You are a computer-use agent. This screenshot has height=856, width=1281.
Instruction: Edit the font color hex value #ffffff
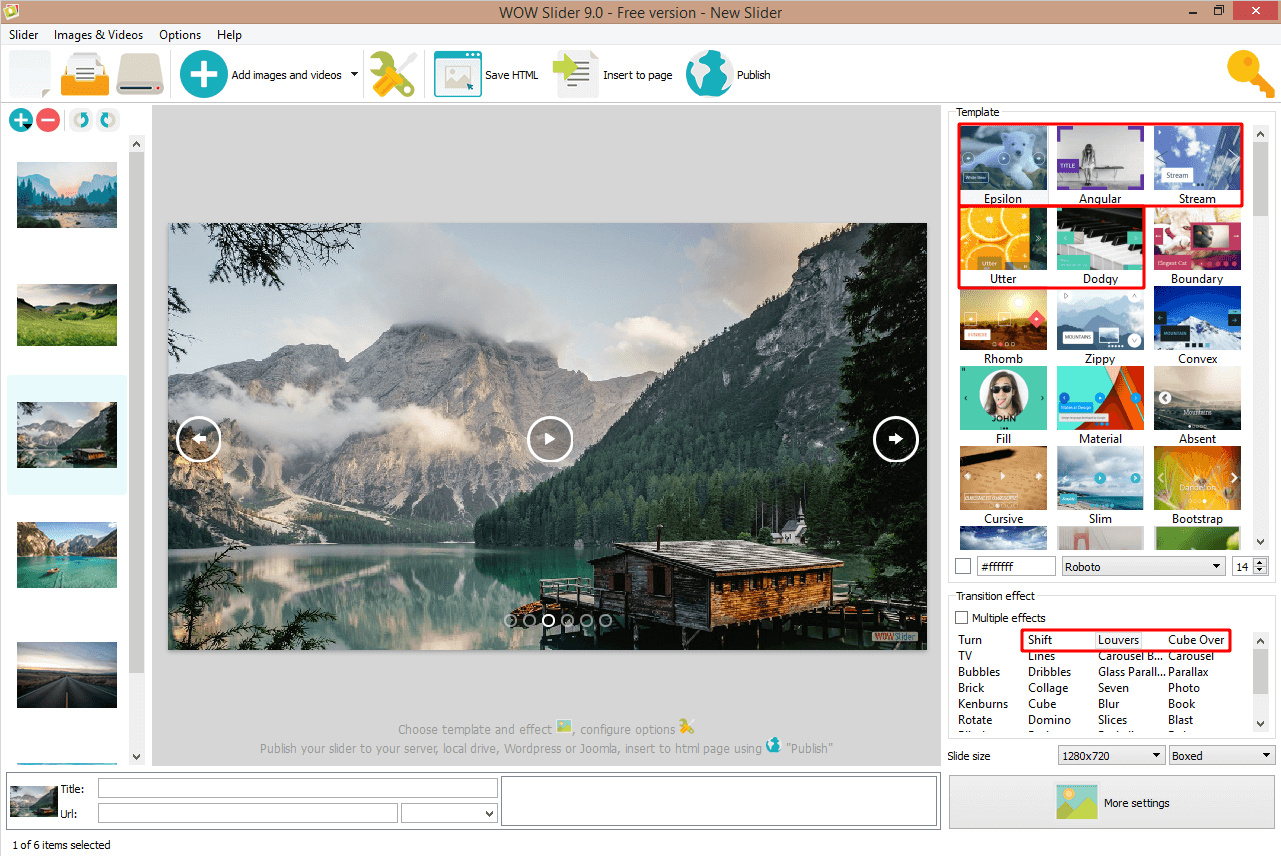tap(1015, 565)
